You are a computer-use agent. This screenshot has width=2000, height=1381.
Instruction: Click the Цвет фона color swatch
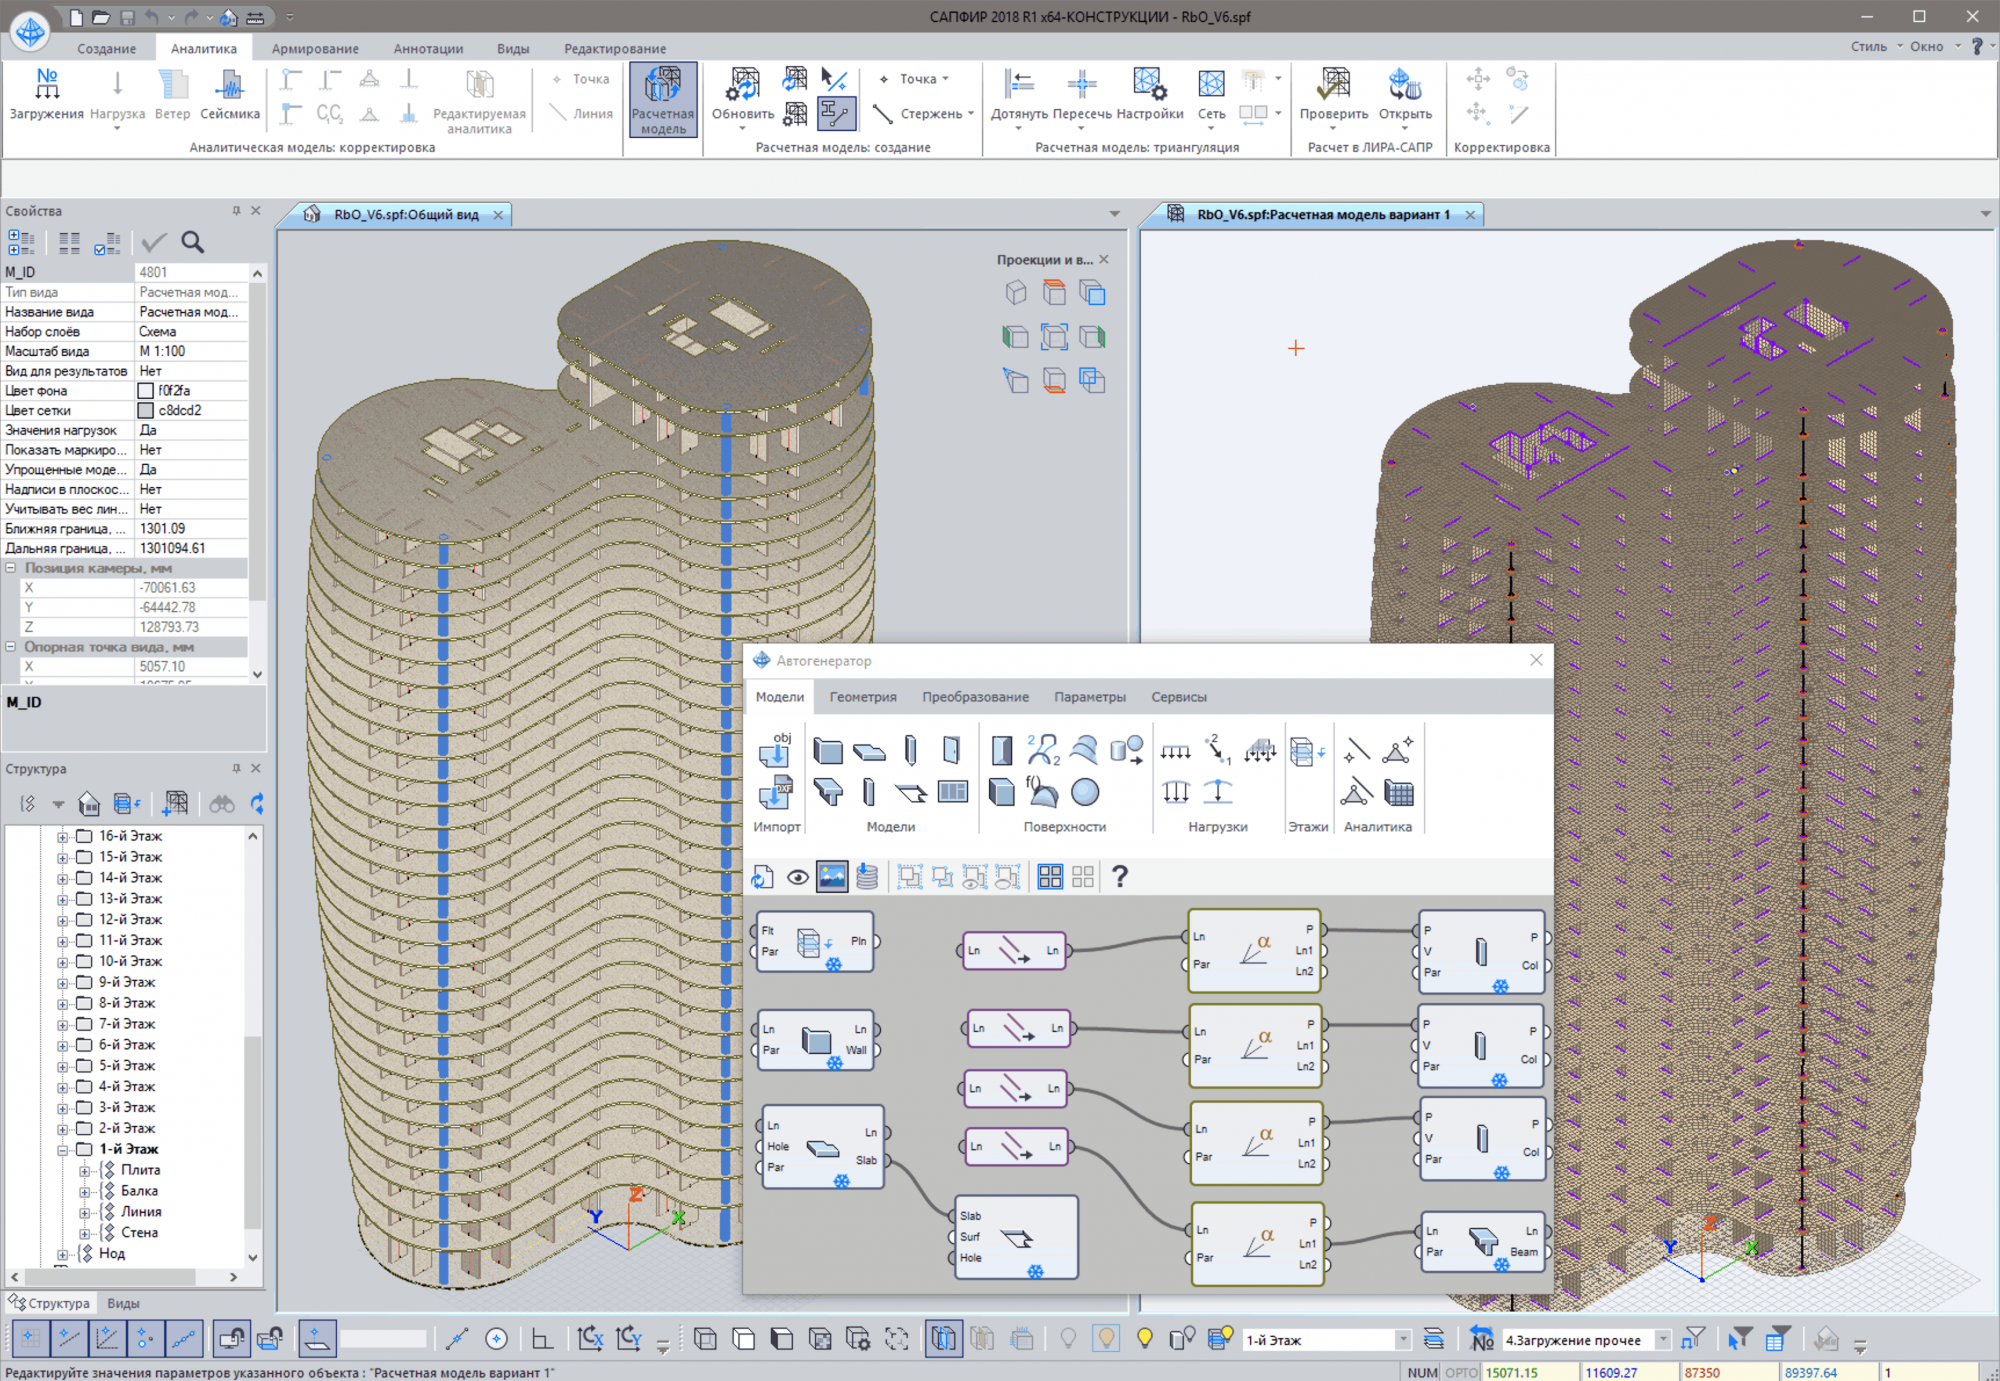146,391
